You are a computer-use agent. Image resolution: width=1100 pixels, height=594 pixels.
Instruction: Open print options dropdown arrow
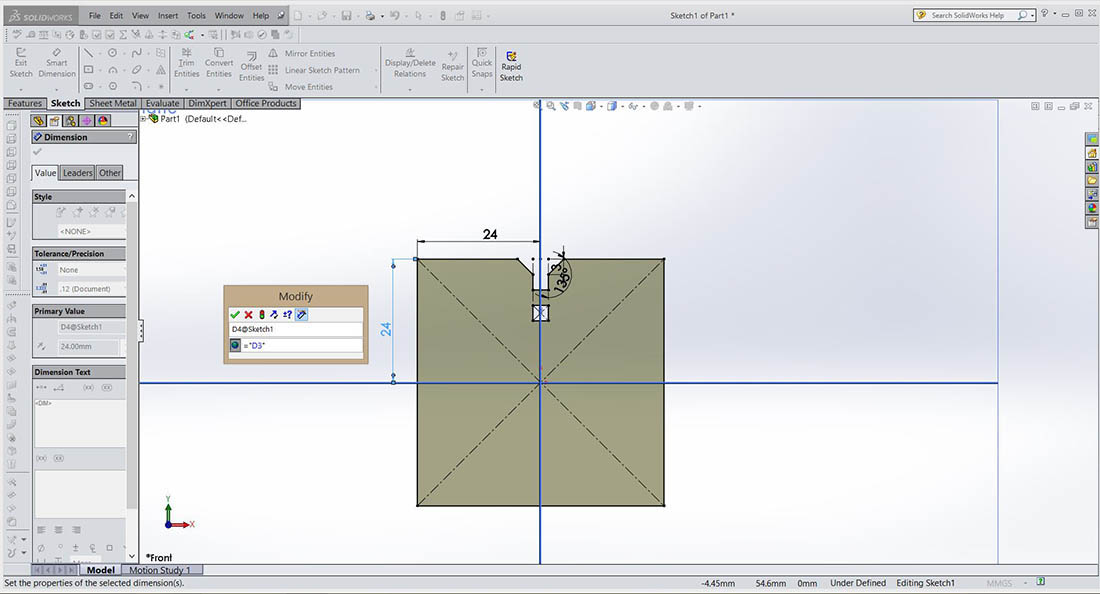382,16
